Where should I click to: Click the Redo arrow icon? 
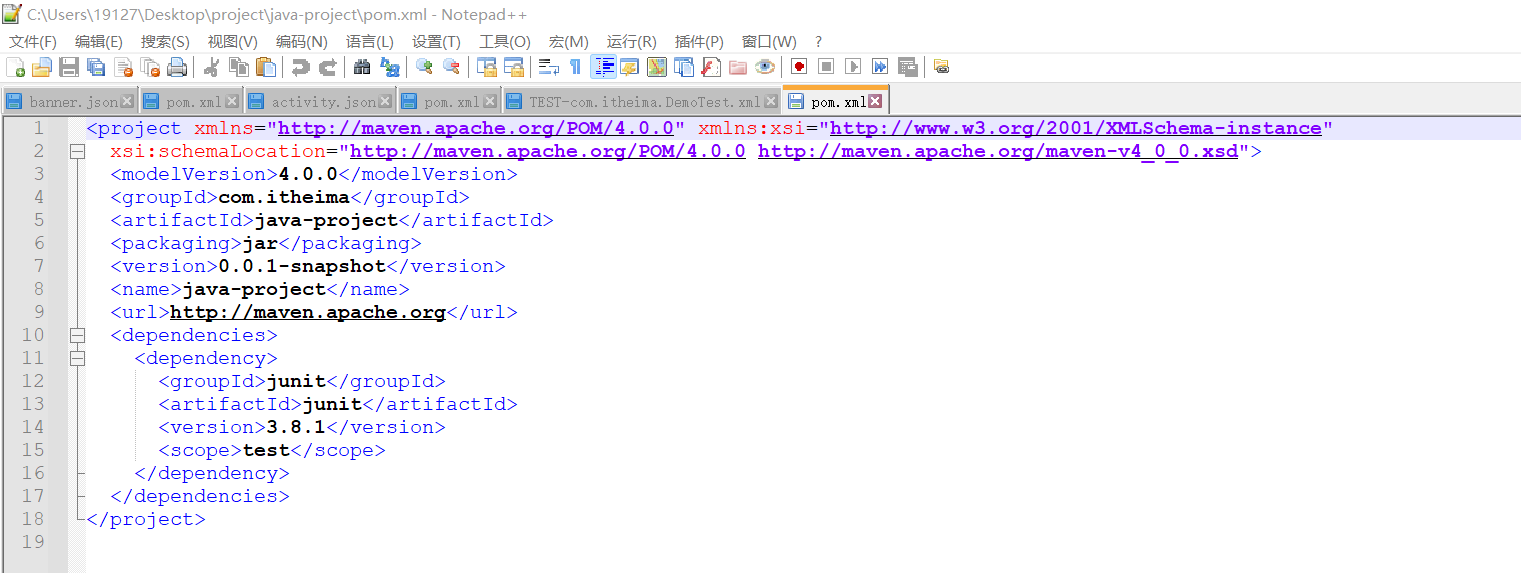(327, 67)
